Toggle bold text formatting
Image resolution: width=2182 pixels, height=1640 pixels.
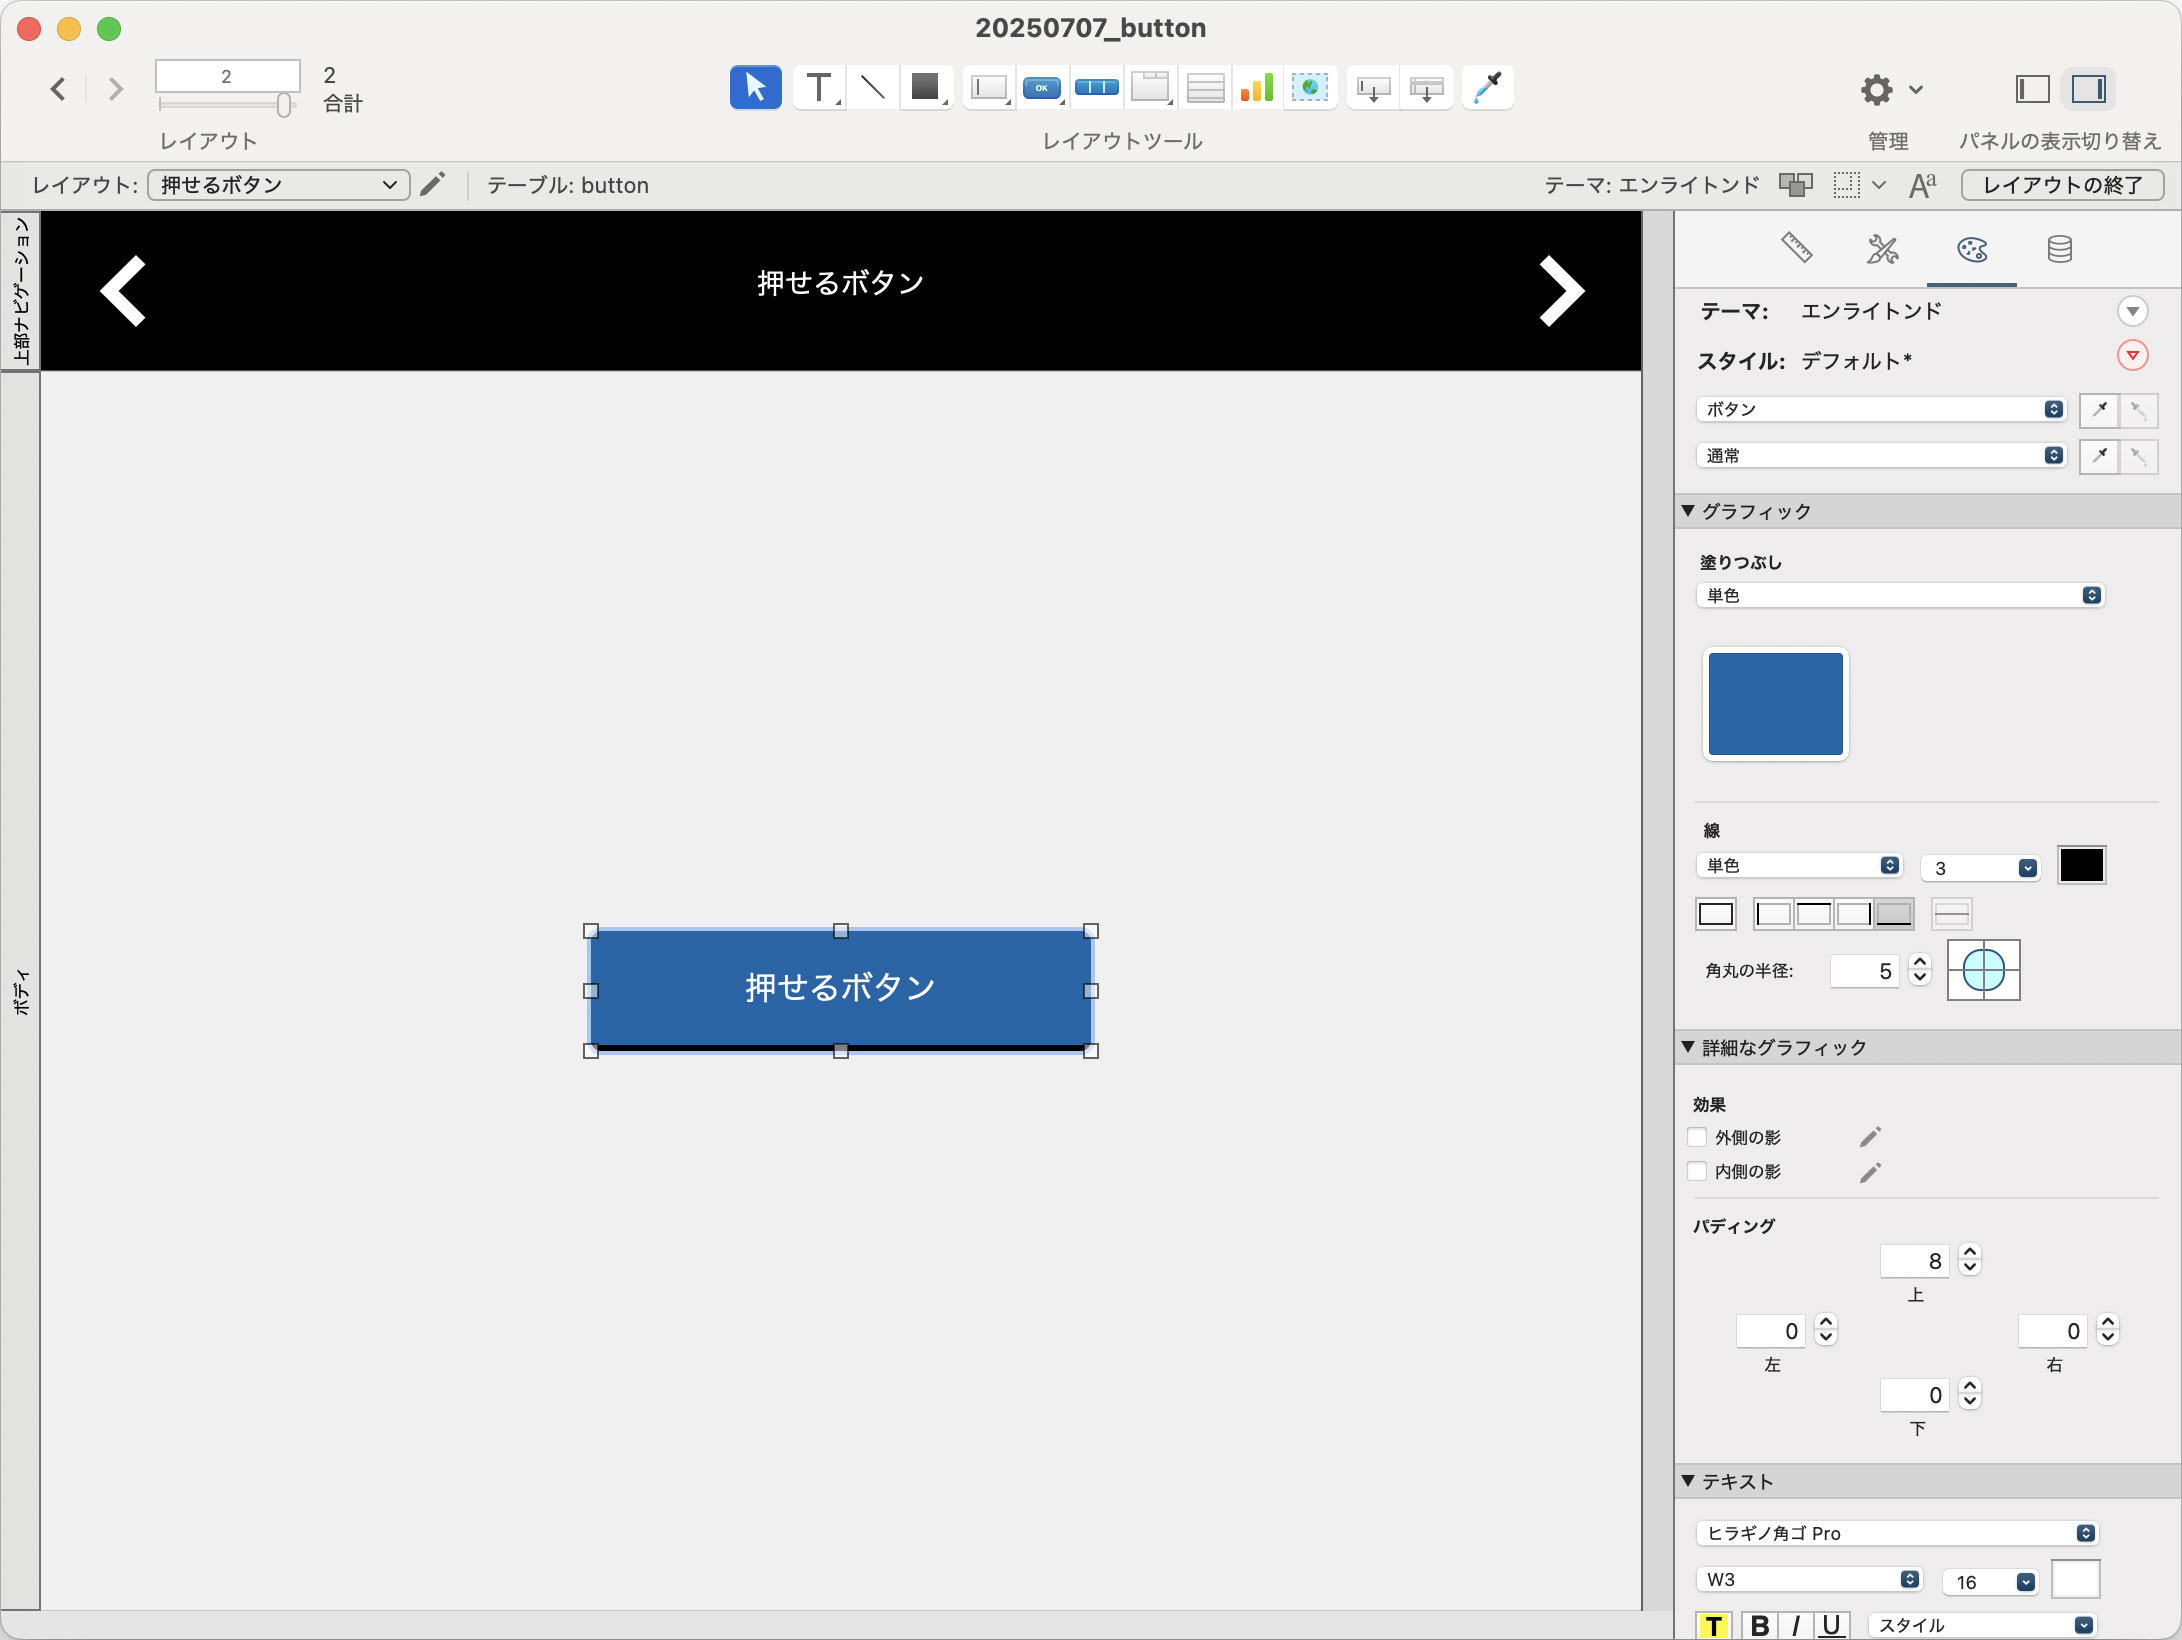(x=1760, y=1625)
